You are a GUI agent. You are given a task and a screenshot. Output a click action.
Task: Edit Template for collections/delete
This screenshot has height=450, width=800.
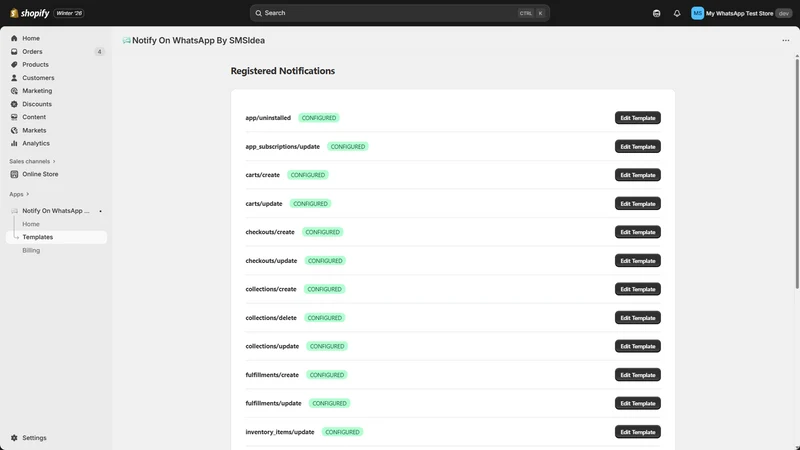click(637, 318)
